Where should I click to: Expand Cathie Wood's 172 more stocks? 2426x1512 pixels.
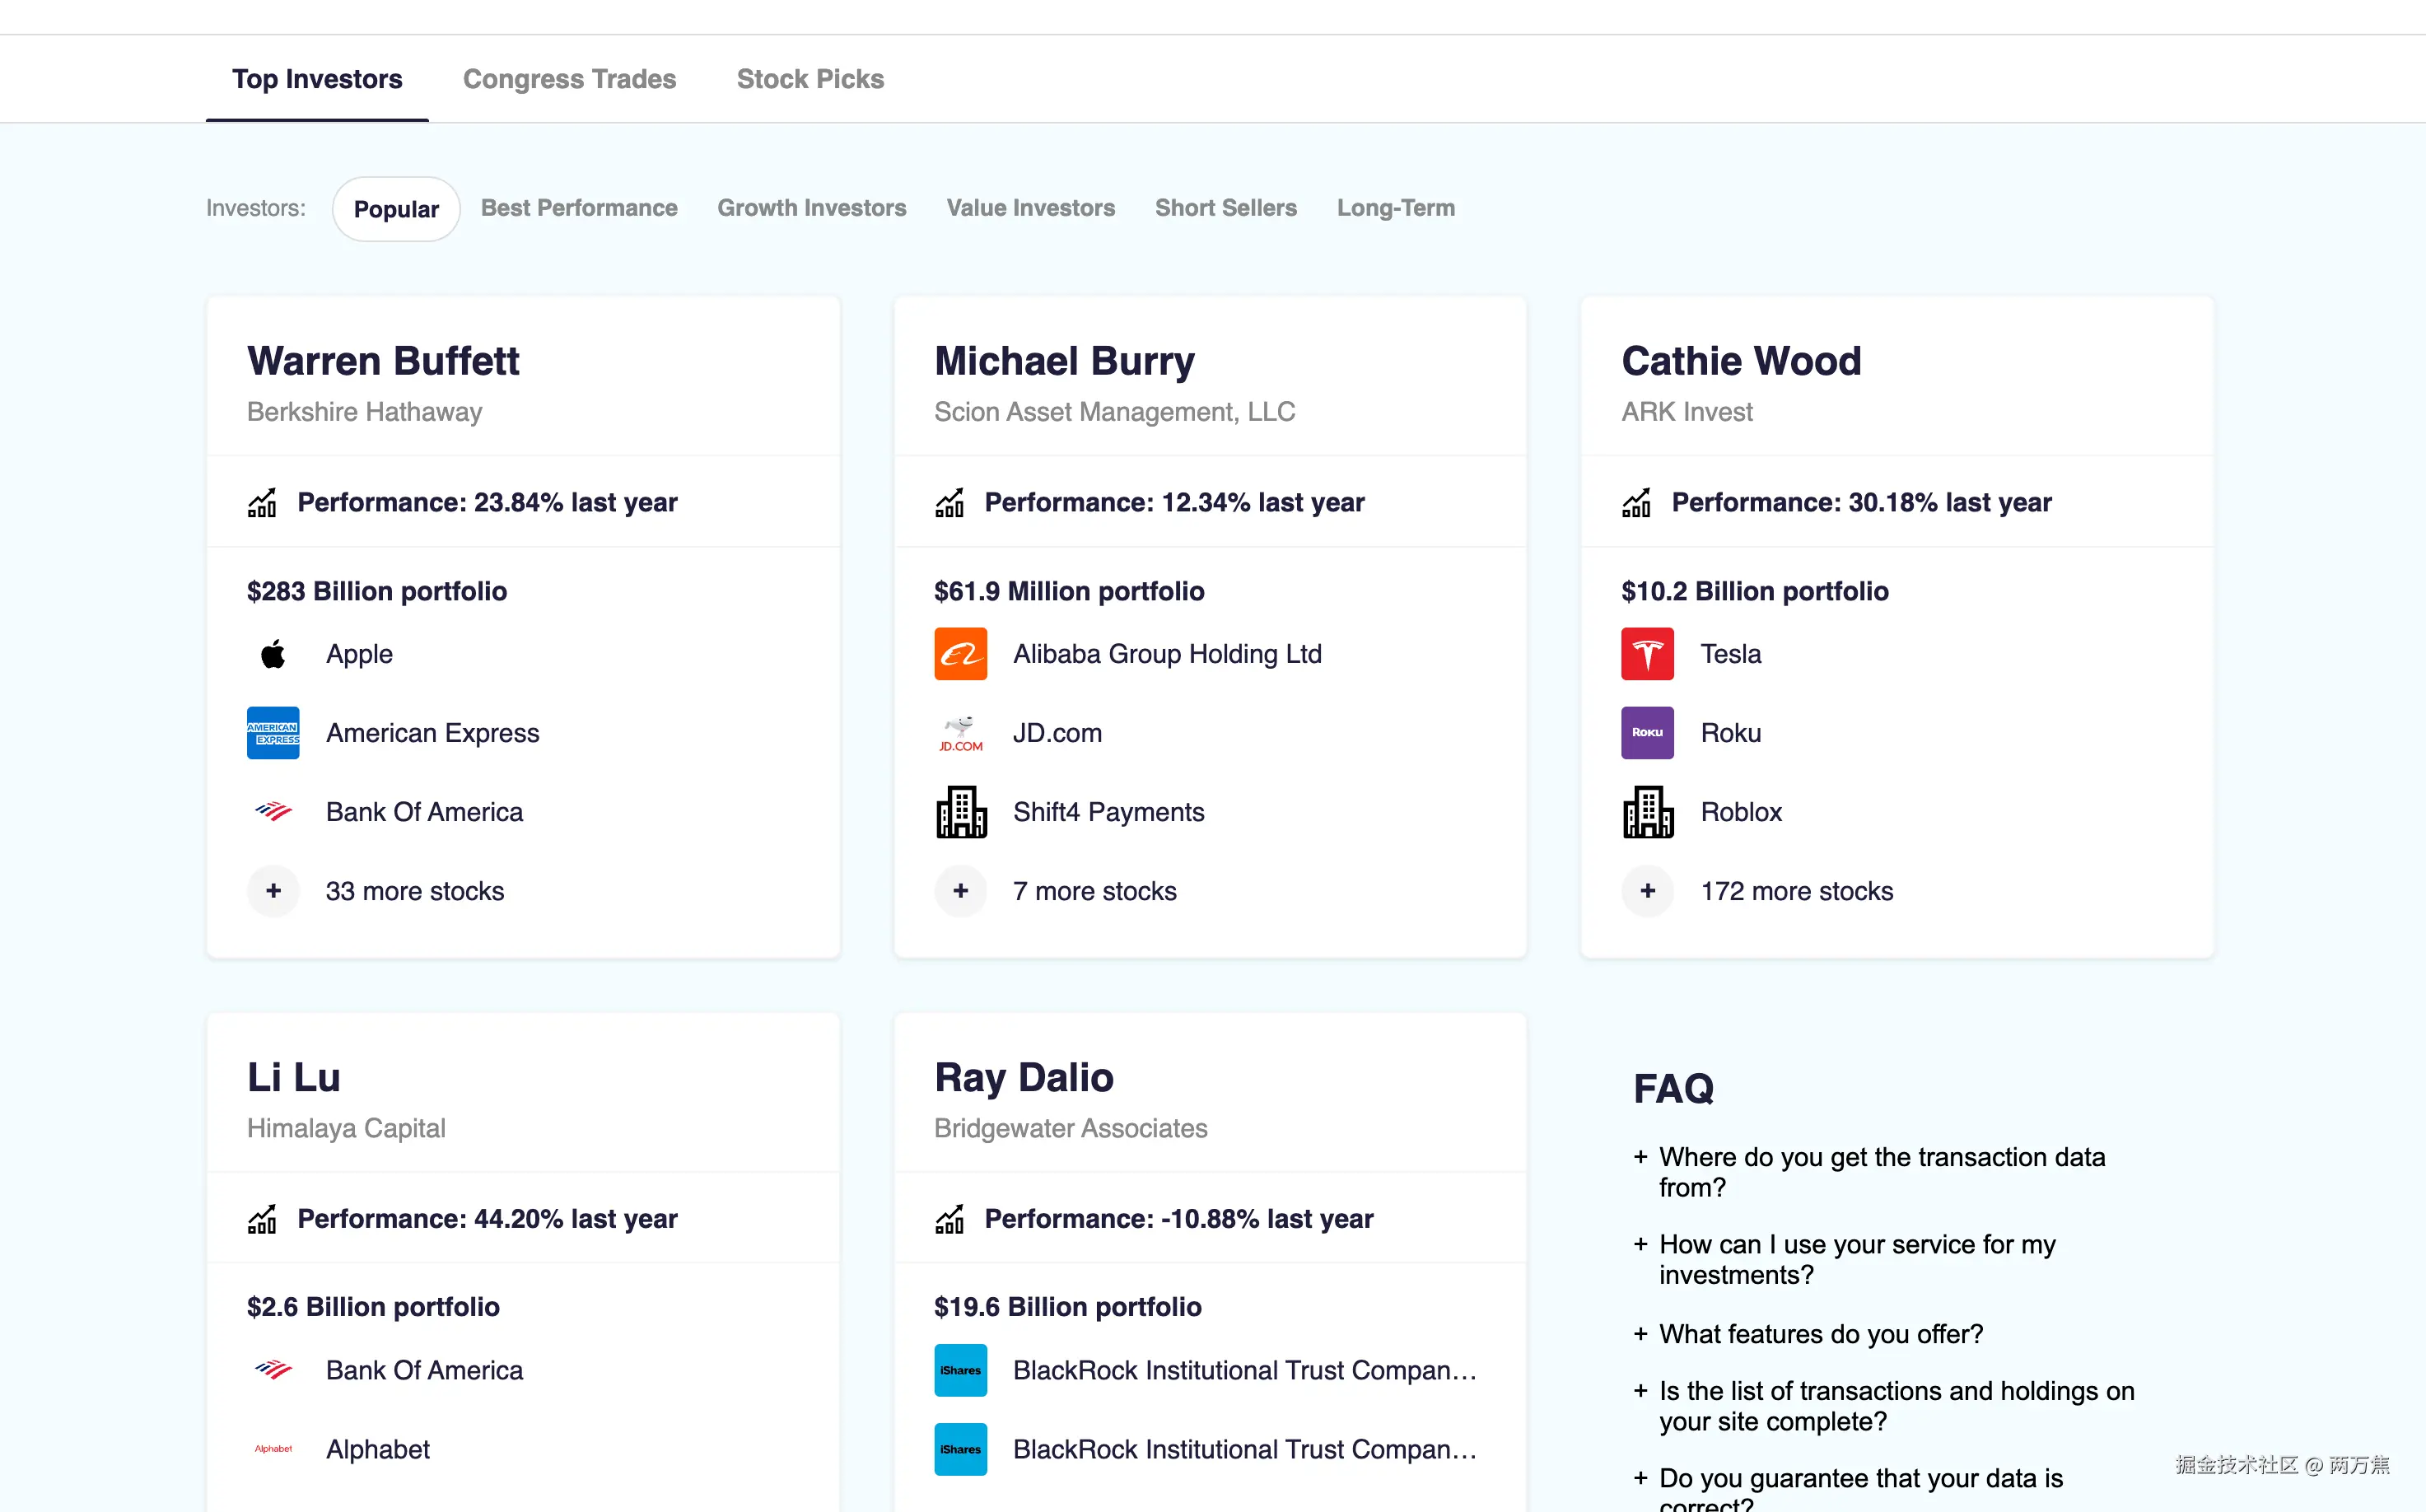point(1647,891)
